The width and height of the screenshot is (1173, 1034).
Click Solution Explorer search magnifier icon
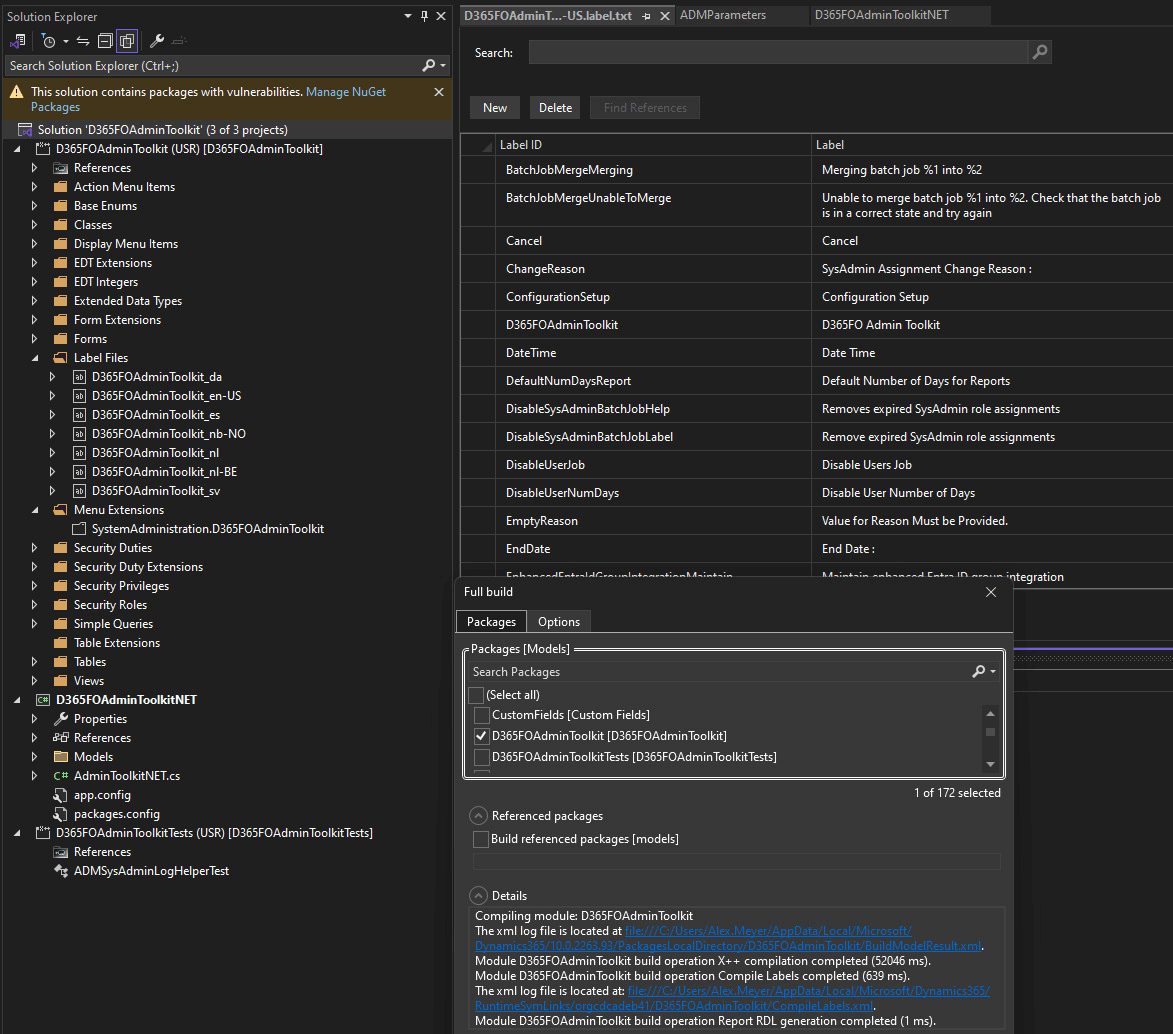(x=429, y=66)
